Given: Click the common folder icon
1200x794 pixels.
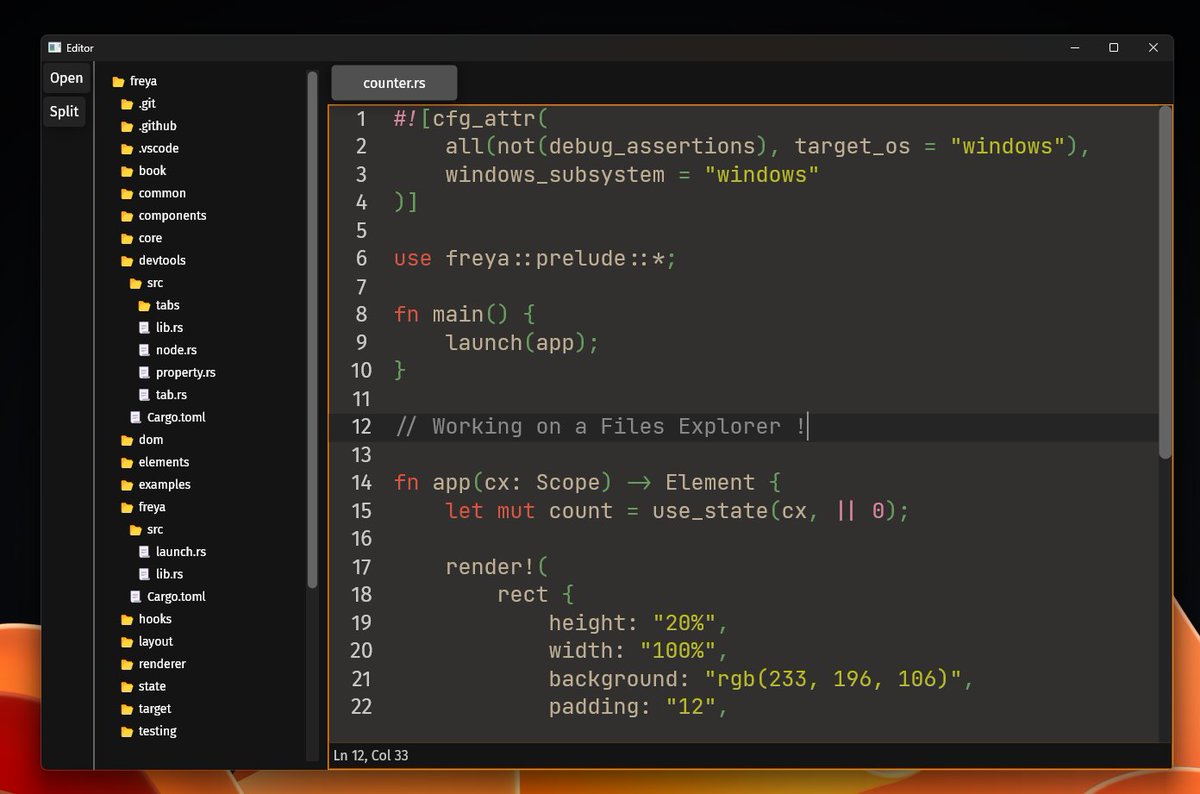Looking at the screenshot, I should tap(127, 194).
